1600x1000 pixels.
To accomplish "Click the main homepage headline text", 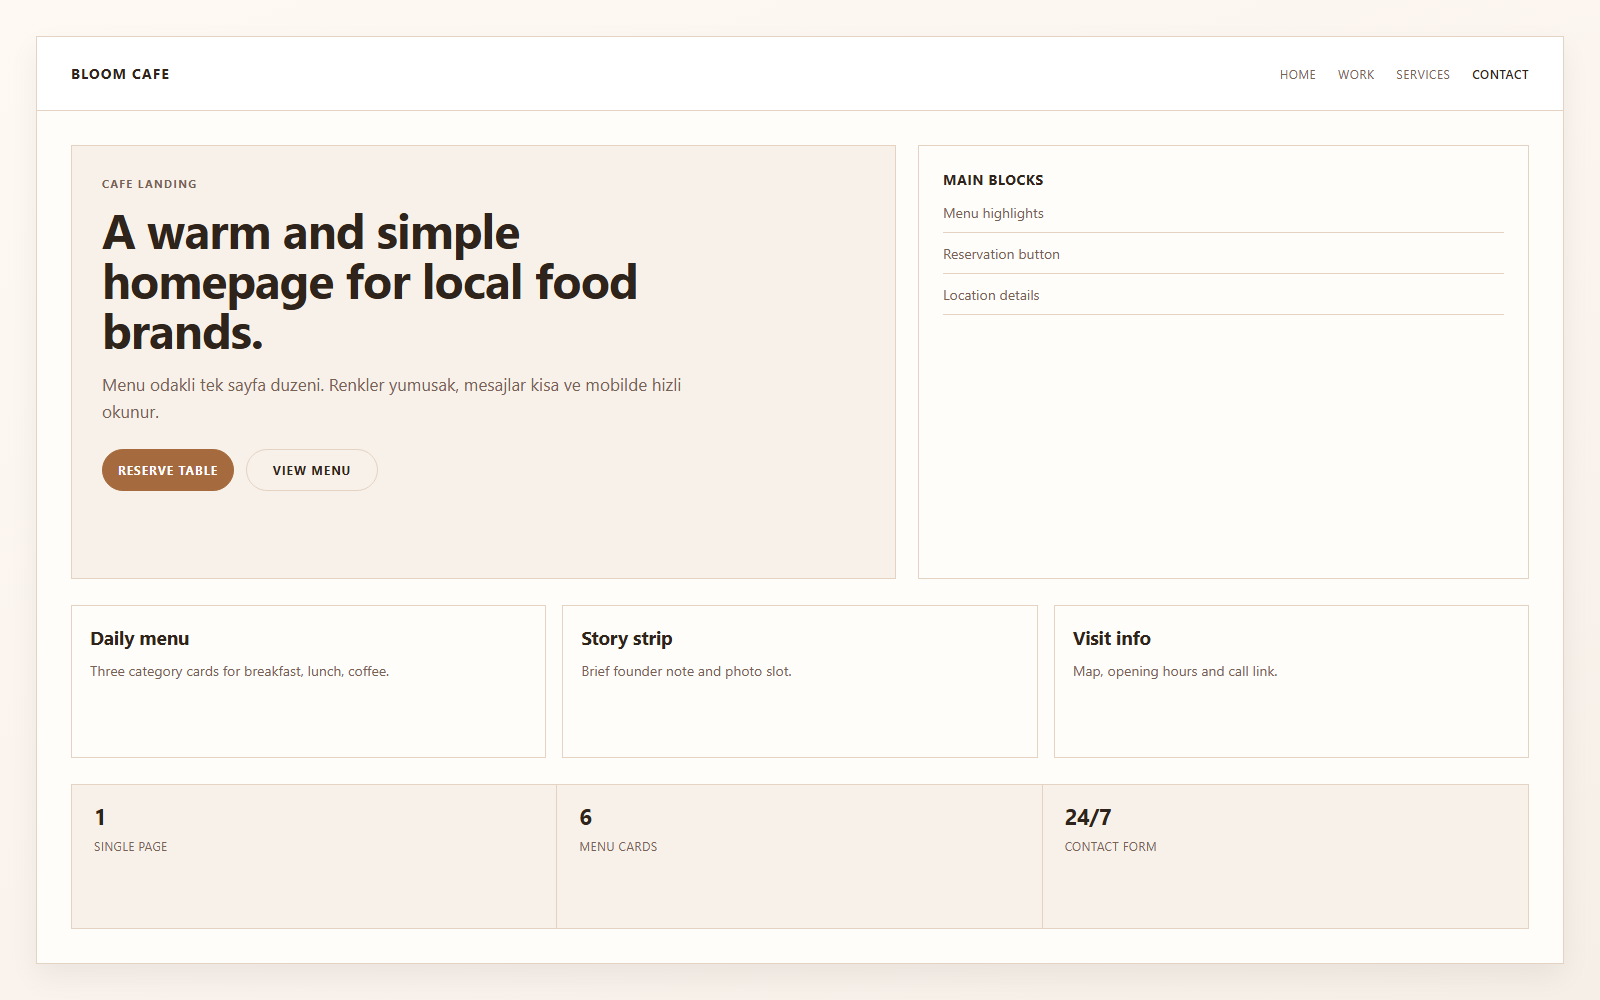I will pos(370,282).
